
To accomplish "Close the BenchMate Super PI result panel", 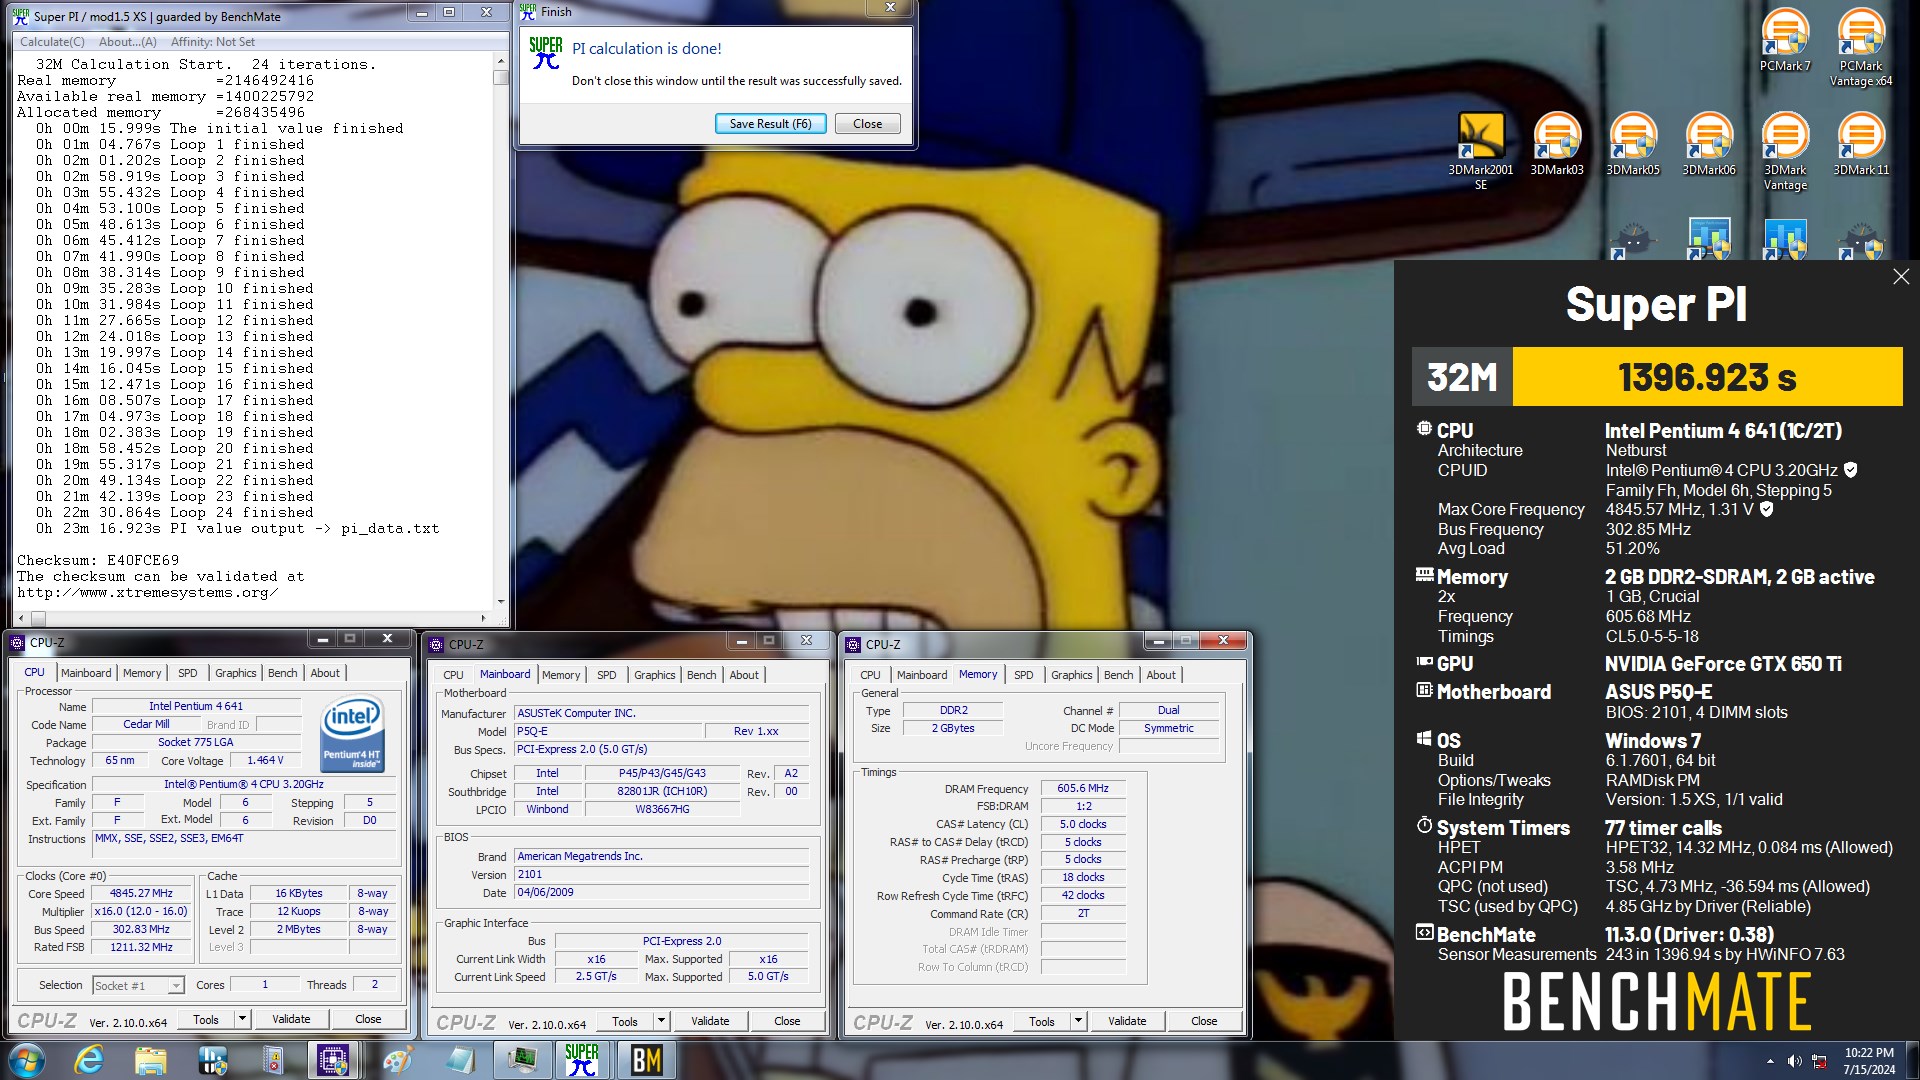I will point(1901,277).
